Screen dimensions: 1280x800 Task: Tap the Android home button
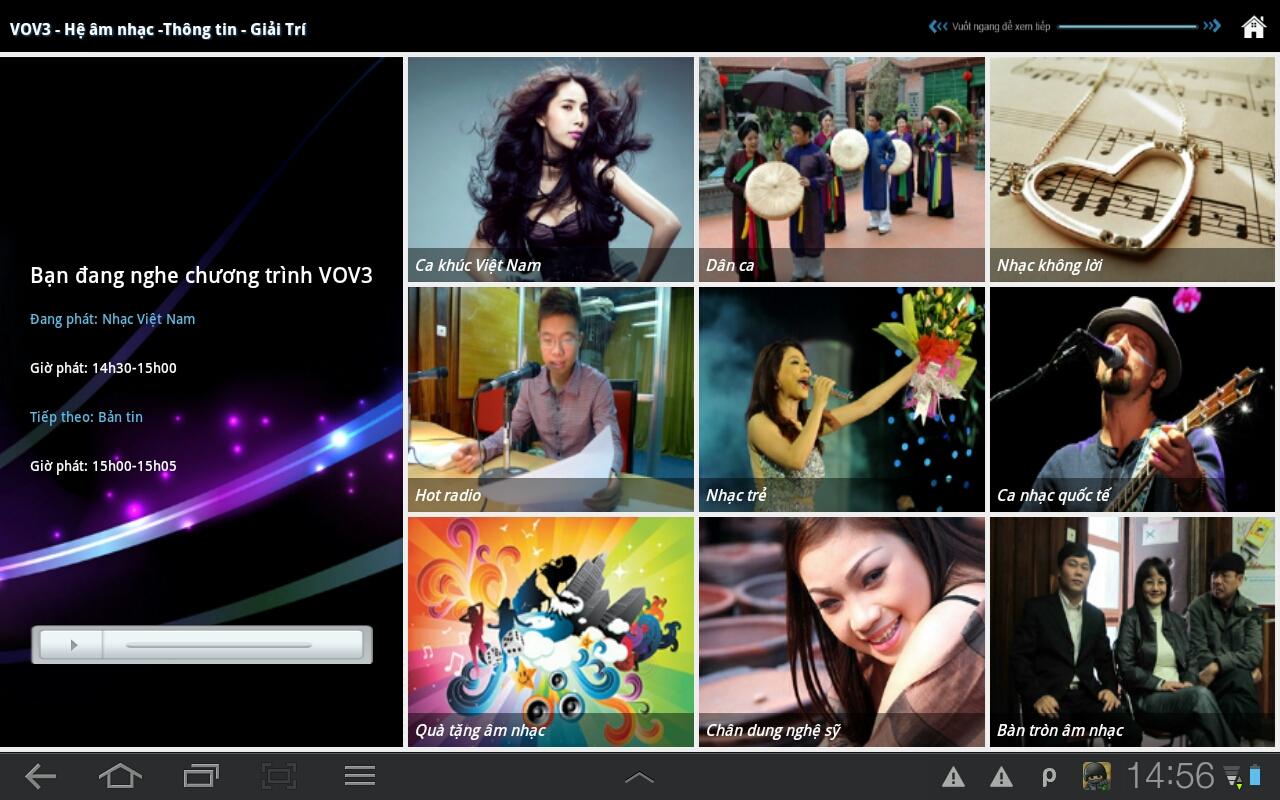tap(120, 776)
